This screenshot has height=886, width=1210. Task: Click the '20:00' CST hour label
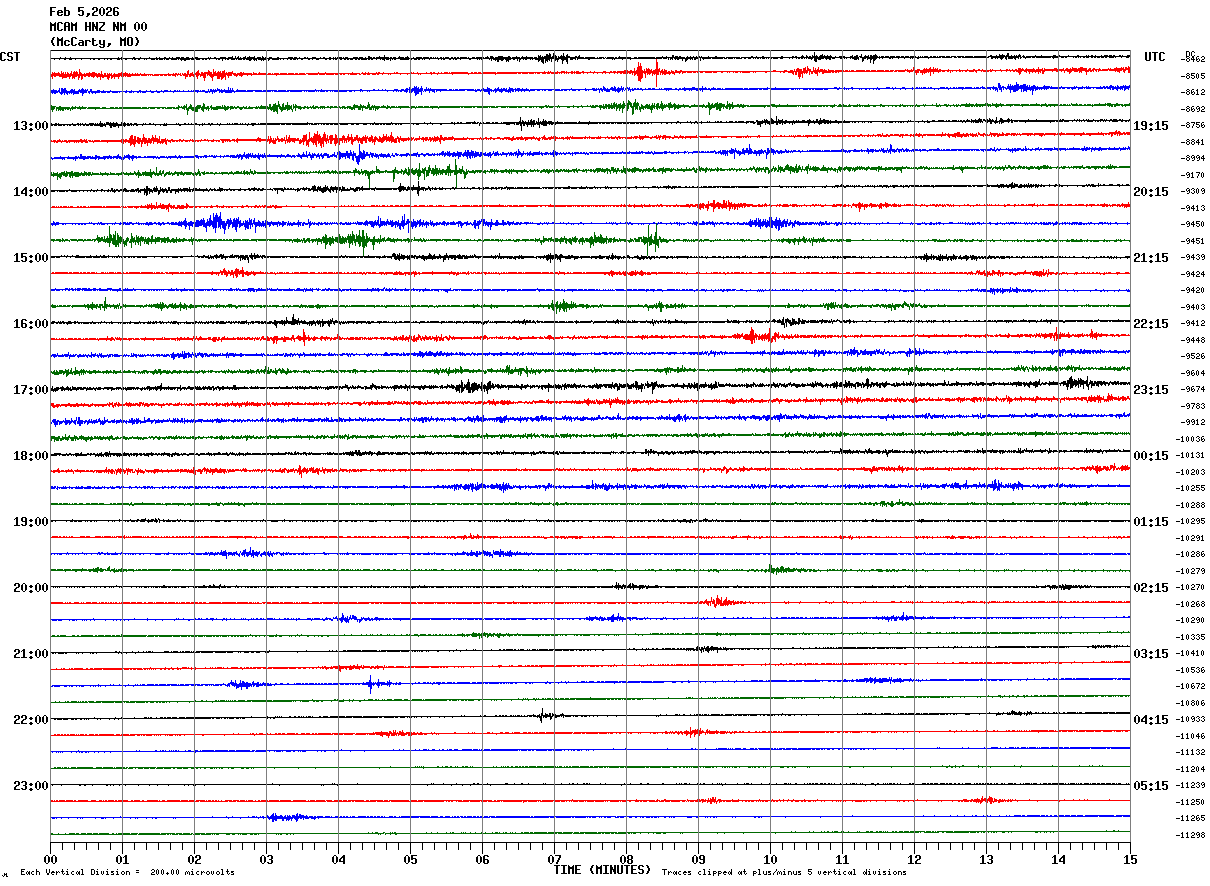click(31, 588)
